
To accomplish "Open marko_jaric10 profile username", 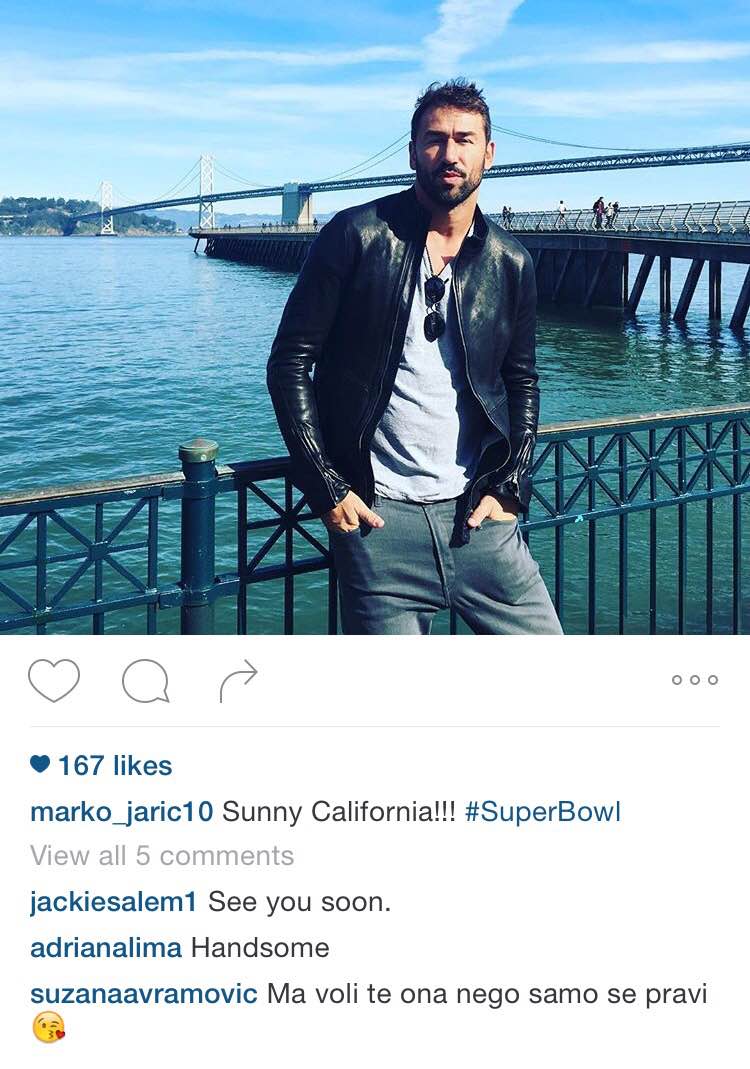I will coord(121,812).
